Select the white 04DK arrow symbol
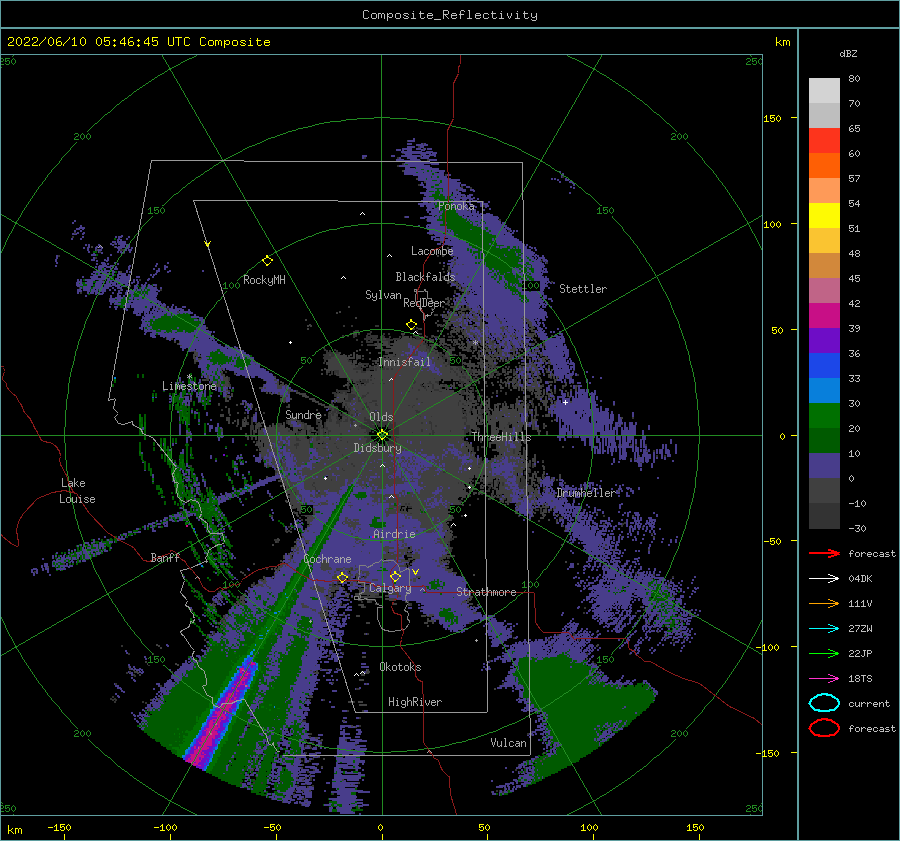The height and width of the screenshot is (841, 900). [824, 579]
